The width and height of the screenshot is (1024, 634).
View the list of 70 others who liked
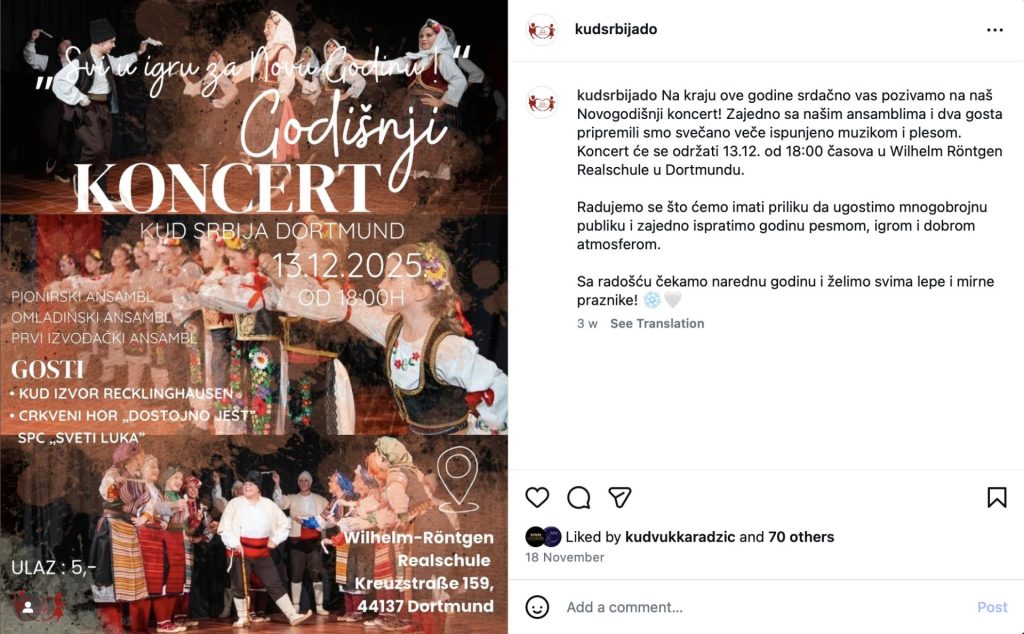[801, 537]
